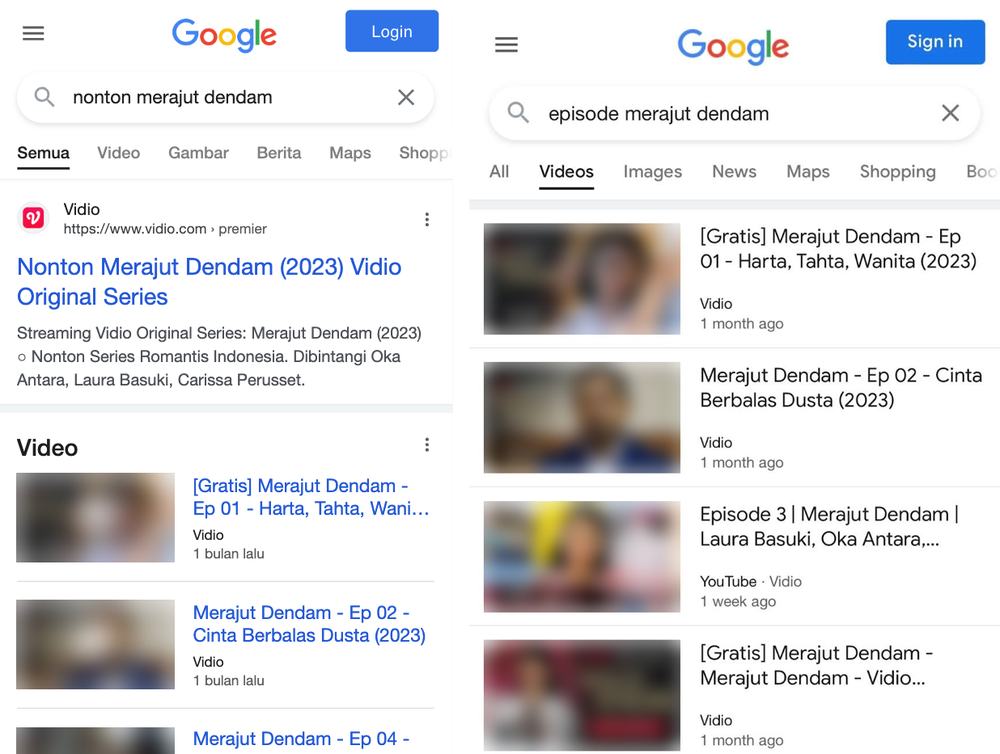Open Maps tab on right page
The image size is (1000, 754).
pos(808,172)
